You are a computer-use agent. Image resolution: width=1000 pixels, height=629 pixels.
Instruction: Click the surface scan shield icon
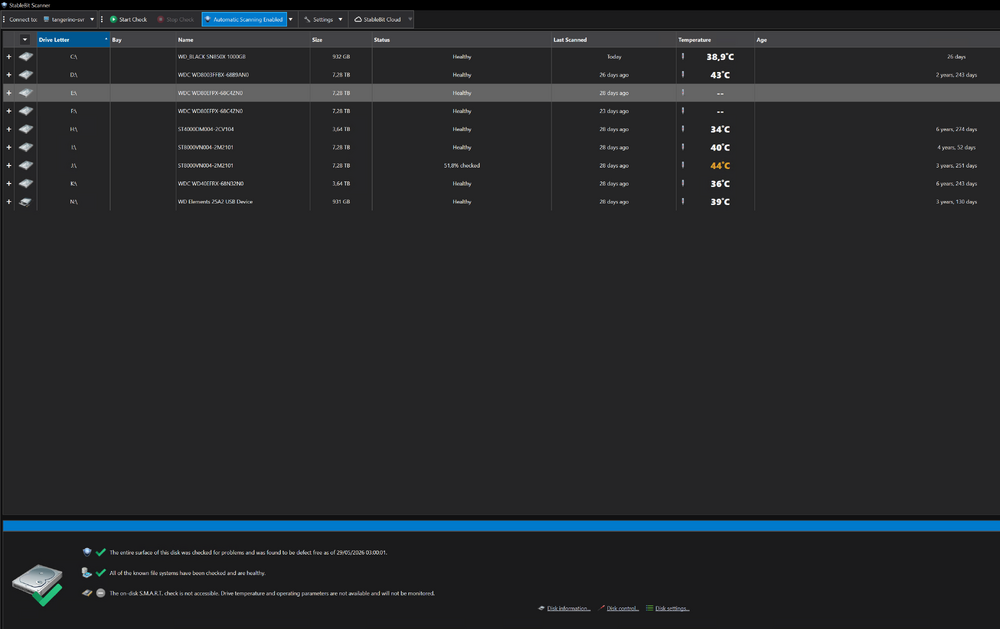[87, 552]
